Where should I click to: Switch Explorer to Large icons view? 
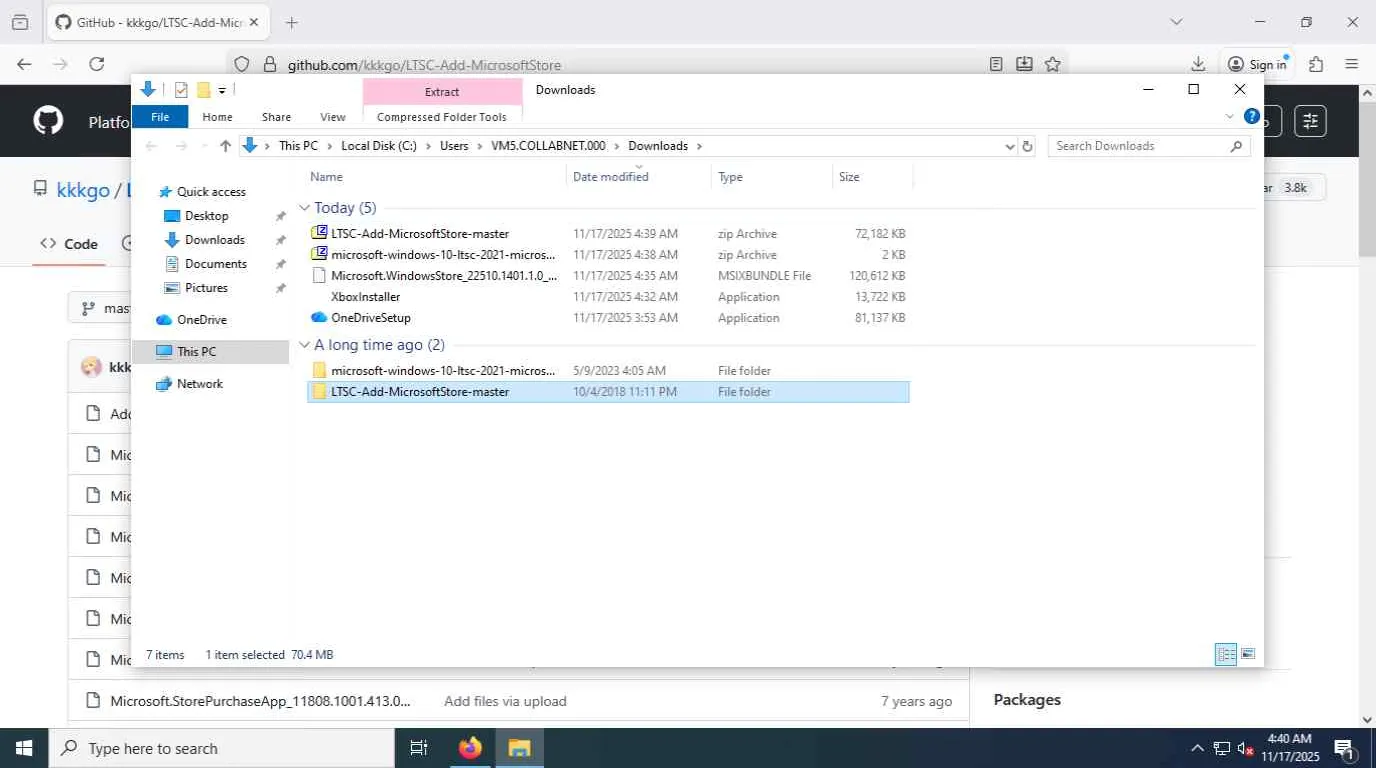pos(1248,655)
